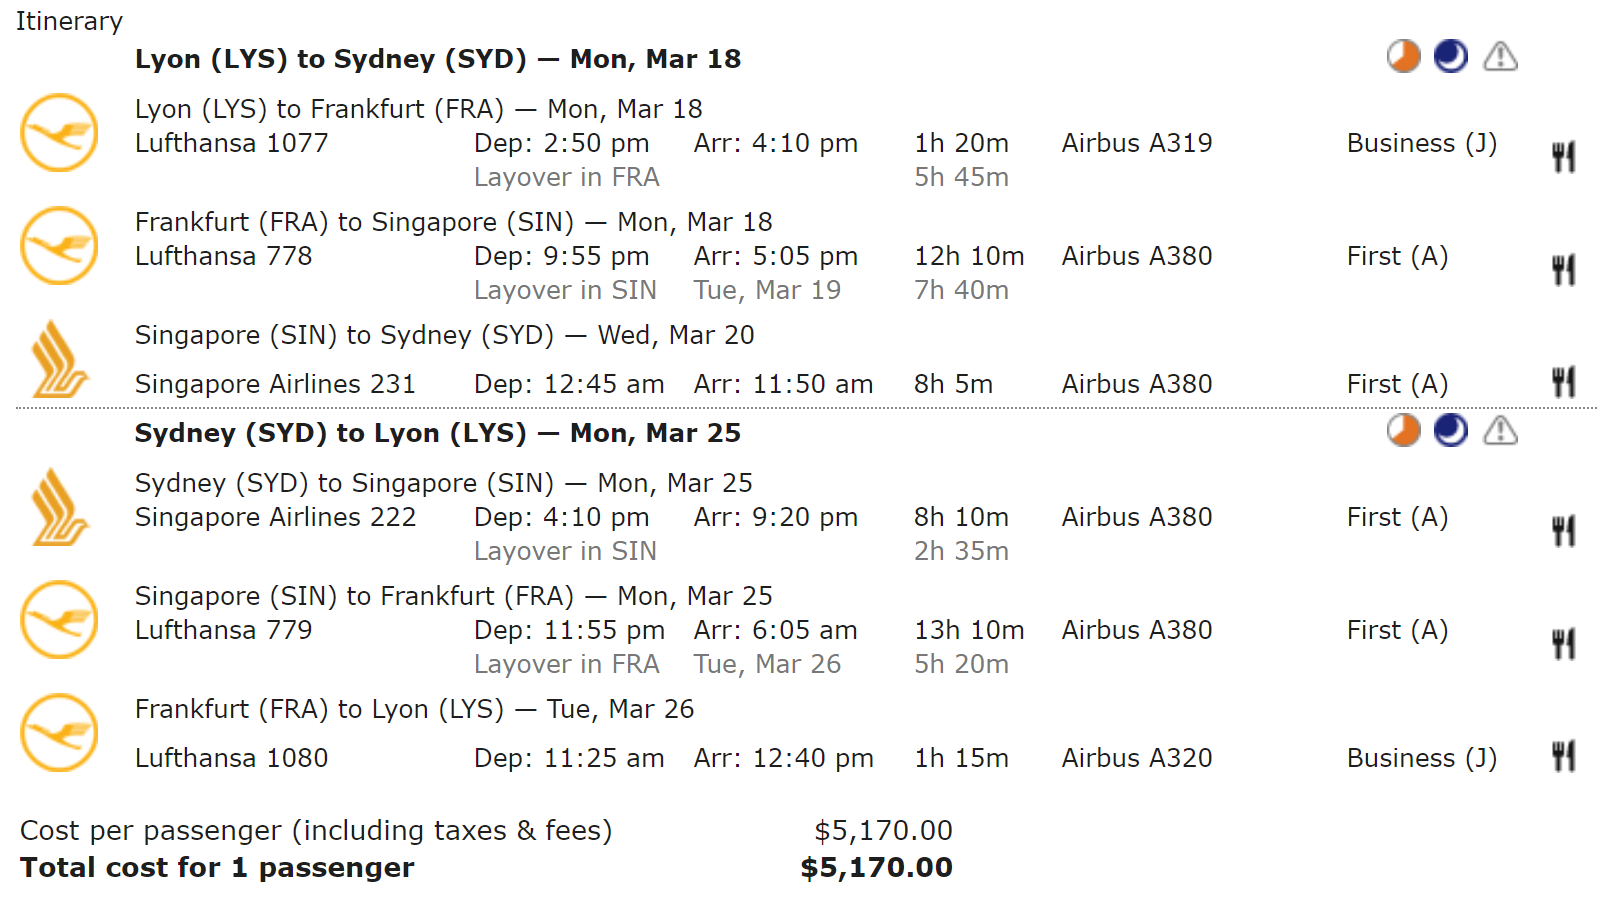Select the Lyon to Sydney Mar 18 heading

pyautogui.click(x=438, y=59)
